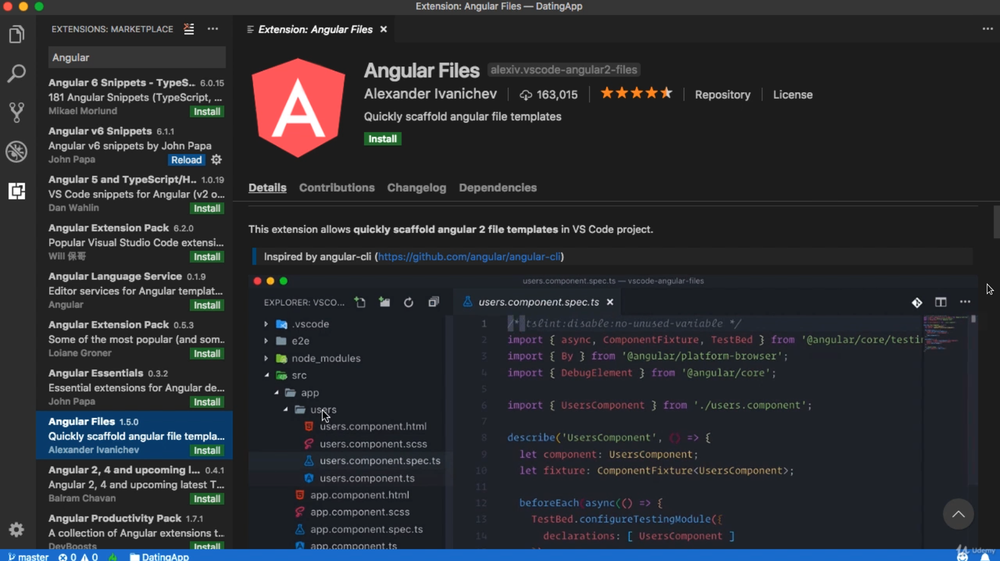Screen dimensions: 1000x561
Task: Expand the node_modules folder in preview
Action: 266,358
